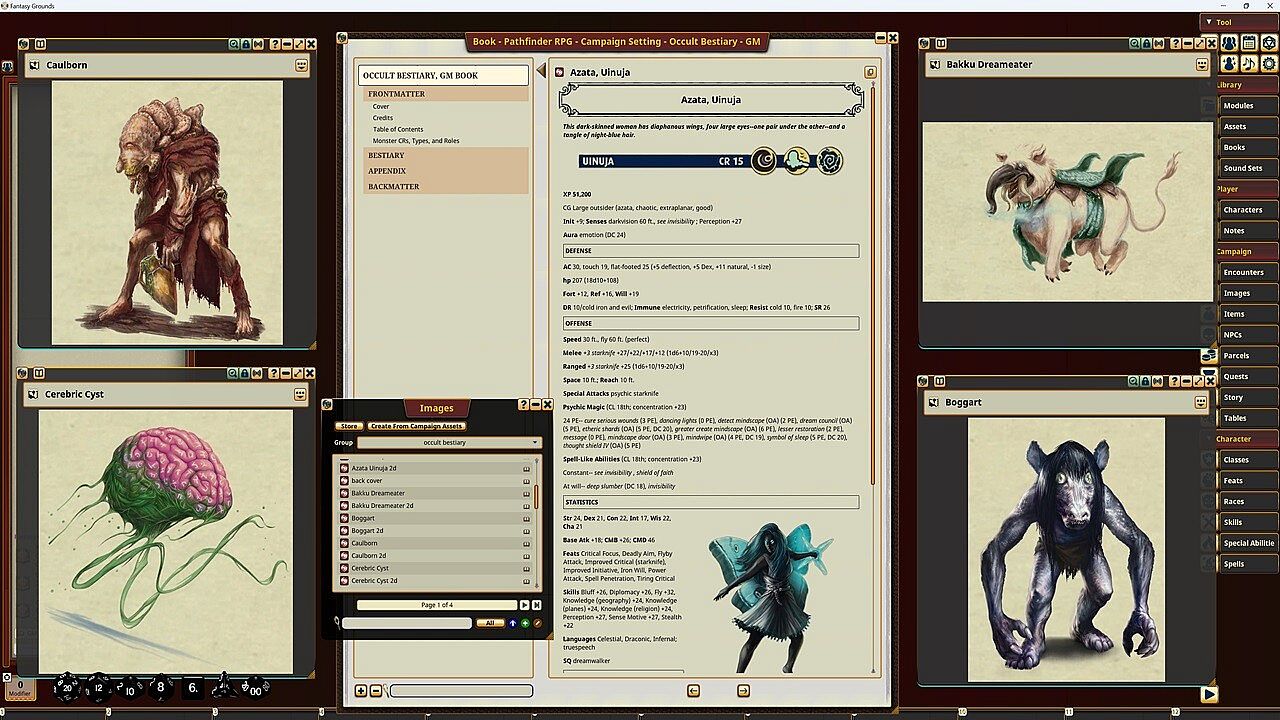Open the Encounters sidebar button
This screenshot has width=1280, height=720.
click(x=1248, y=272)
